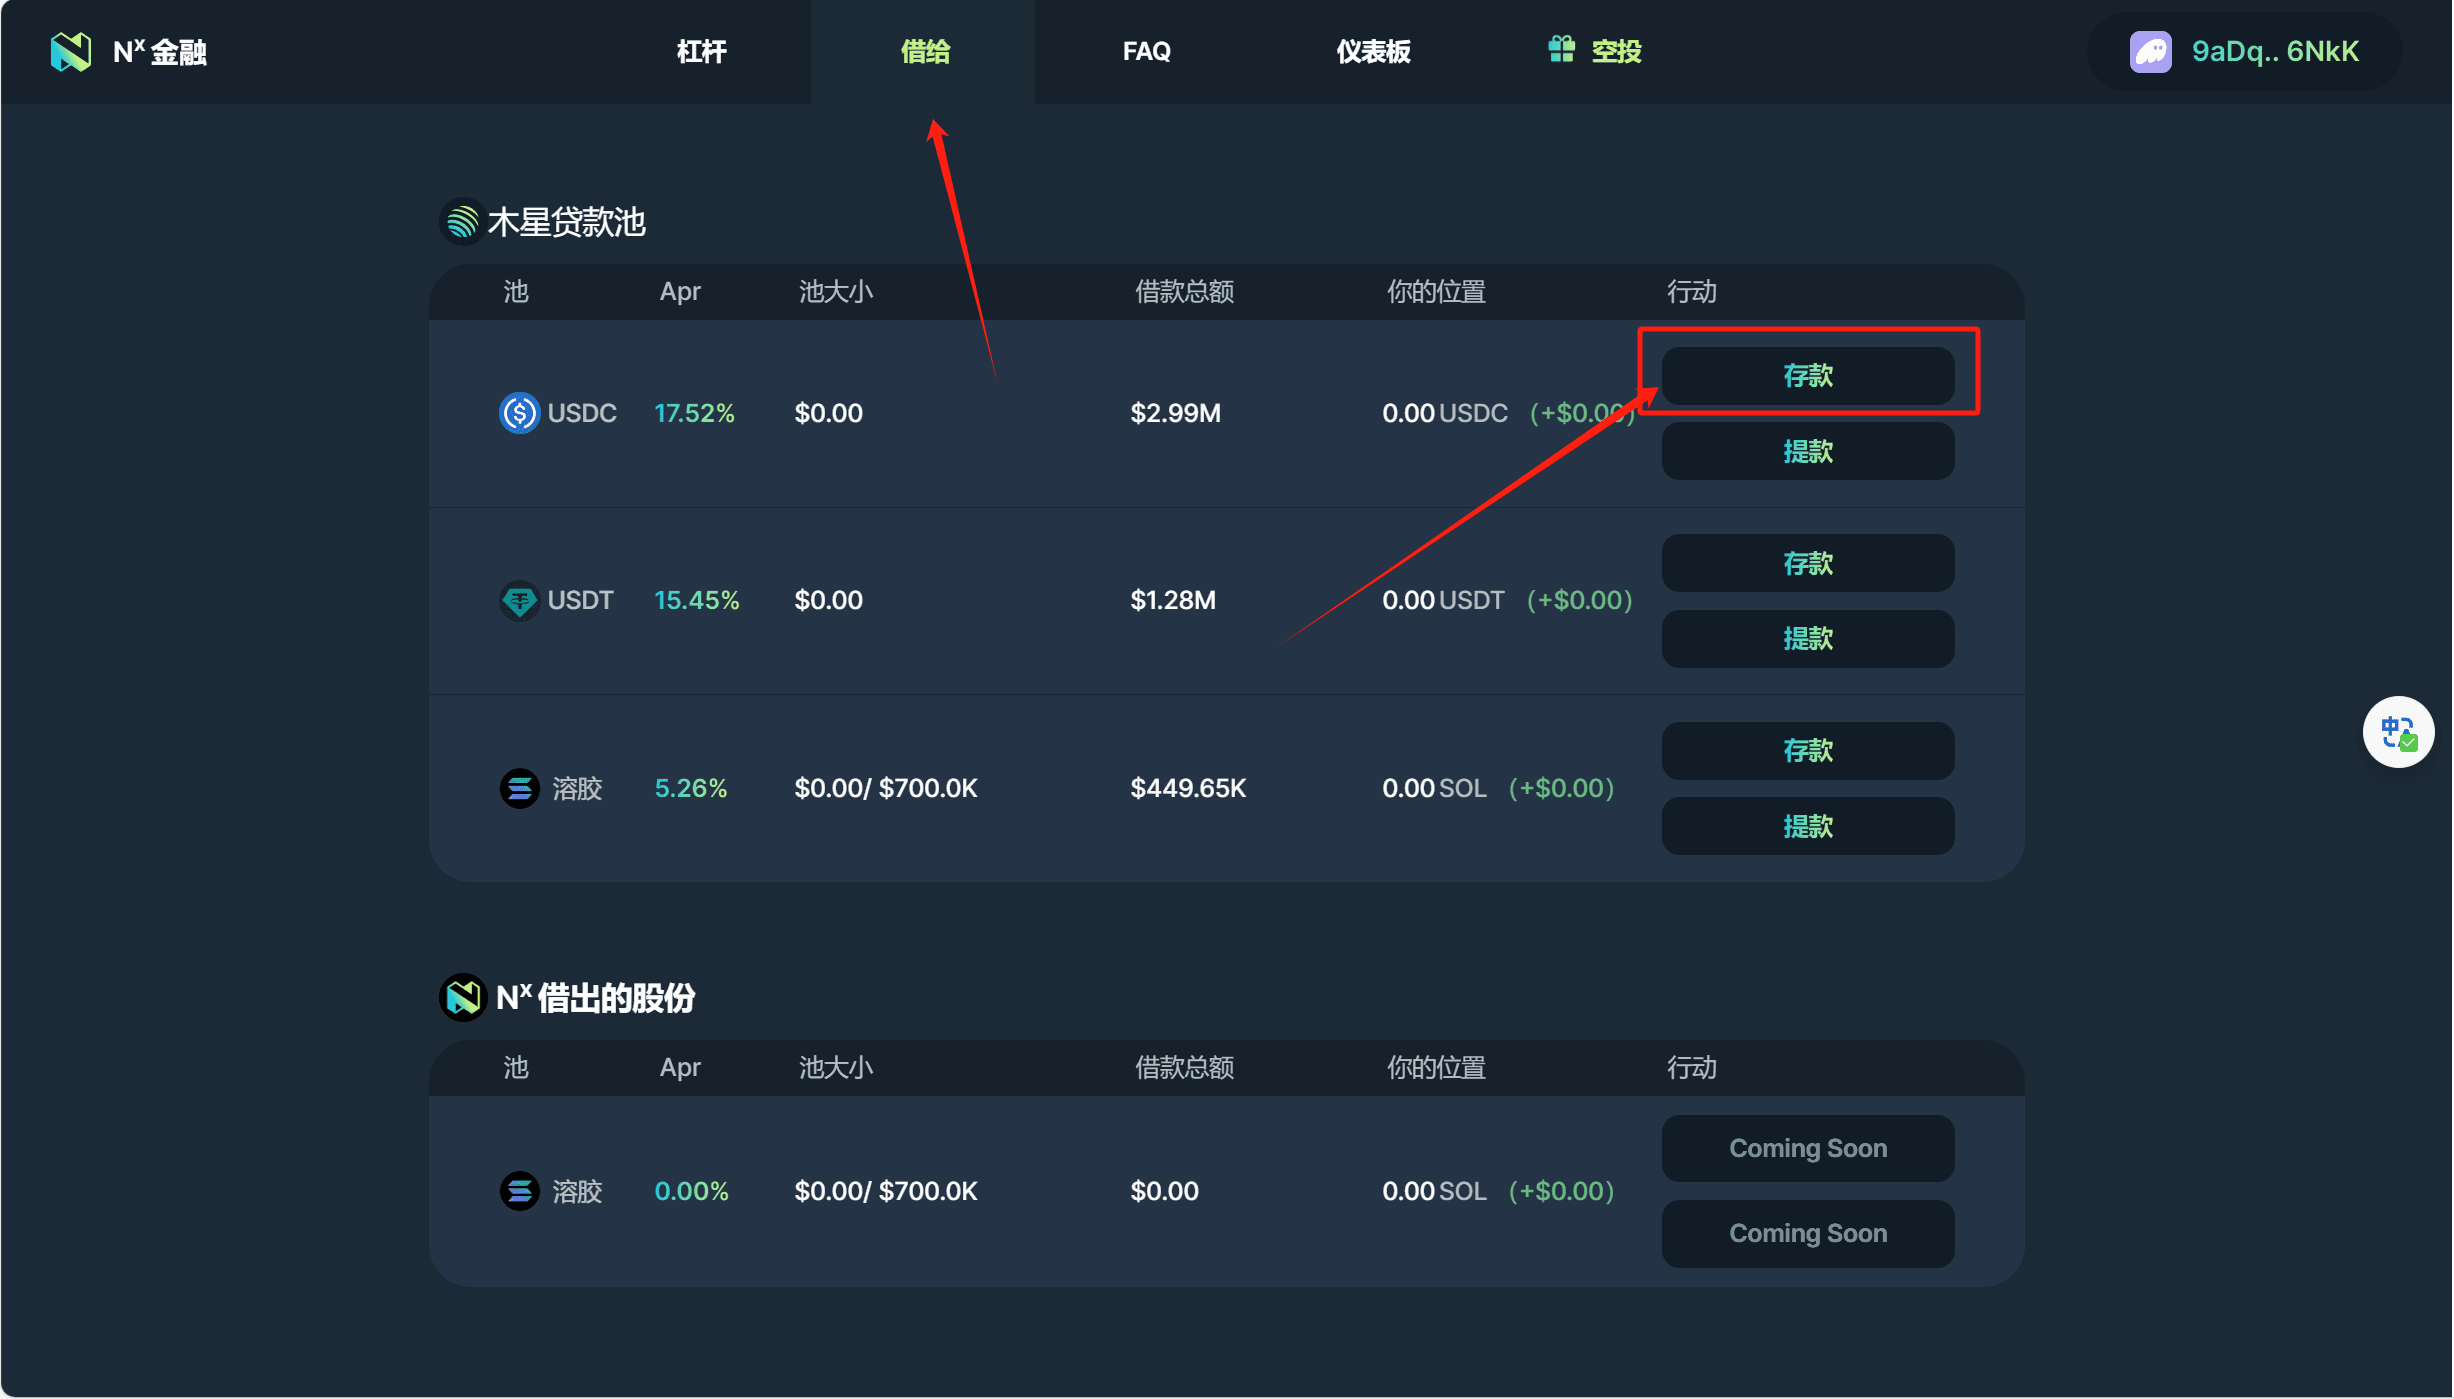The image size is (2454, 1399).
Task: Withdraw from the USDT pool
Action: click(x=1807, y=638)
